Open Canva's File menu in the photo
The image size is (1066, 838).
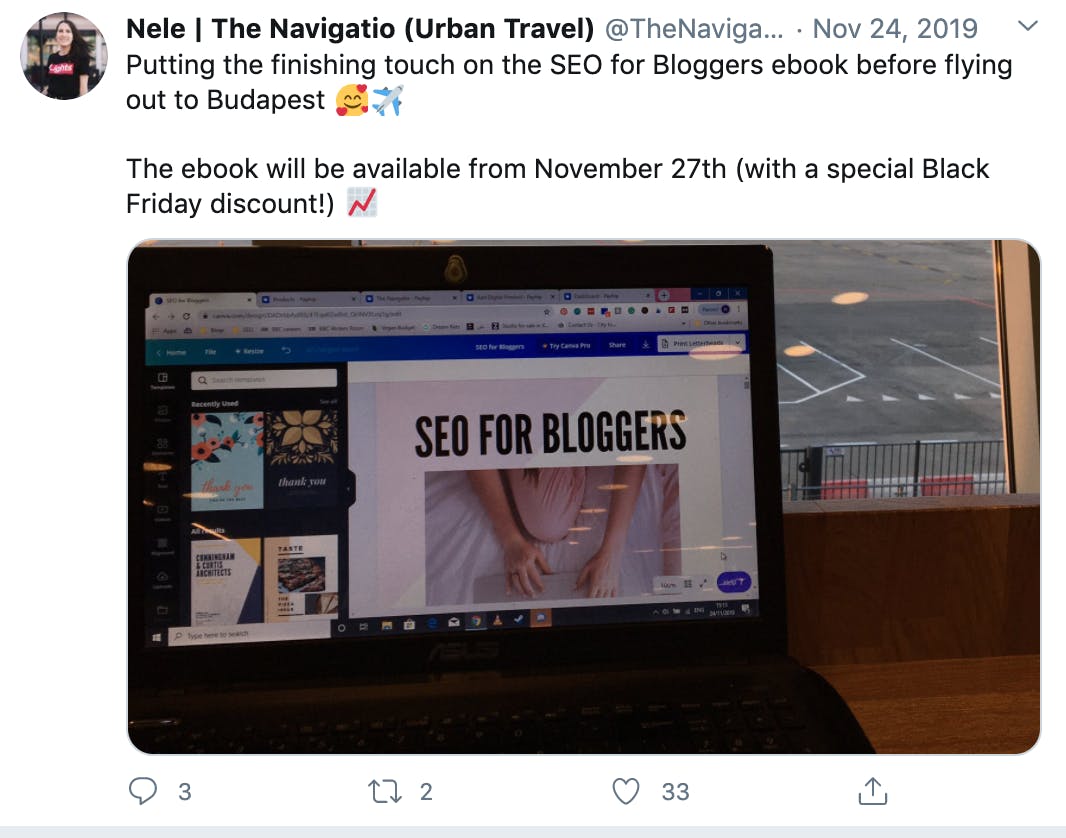click(211, 351)
